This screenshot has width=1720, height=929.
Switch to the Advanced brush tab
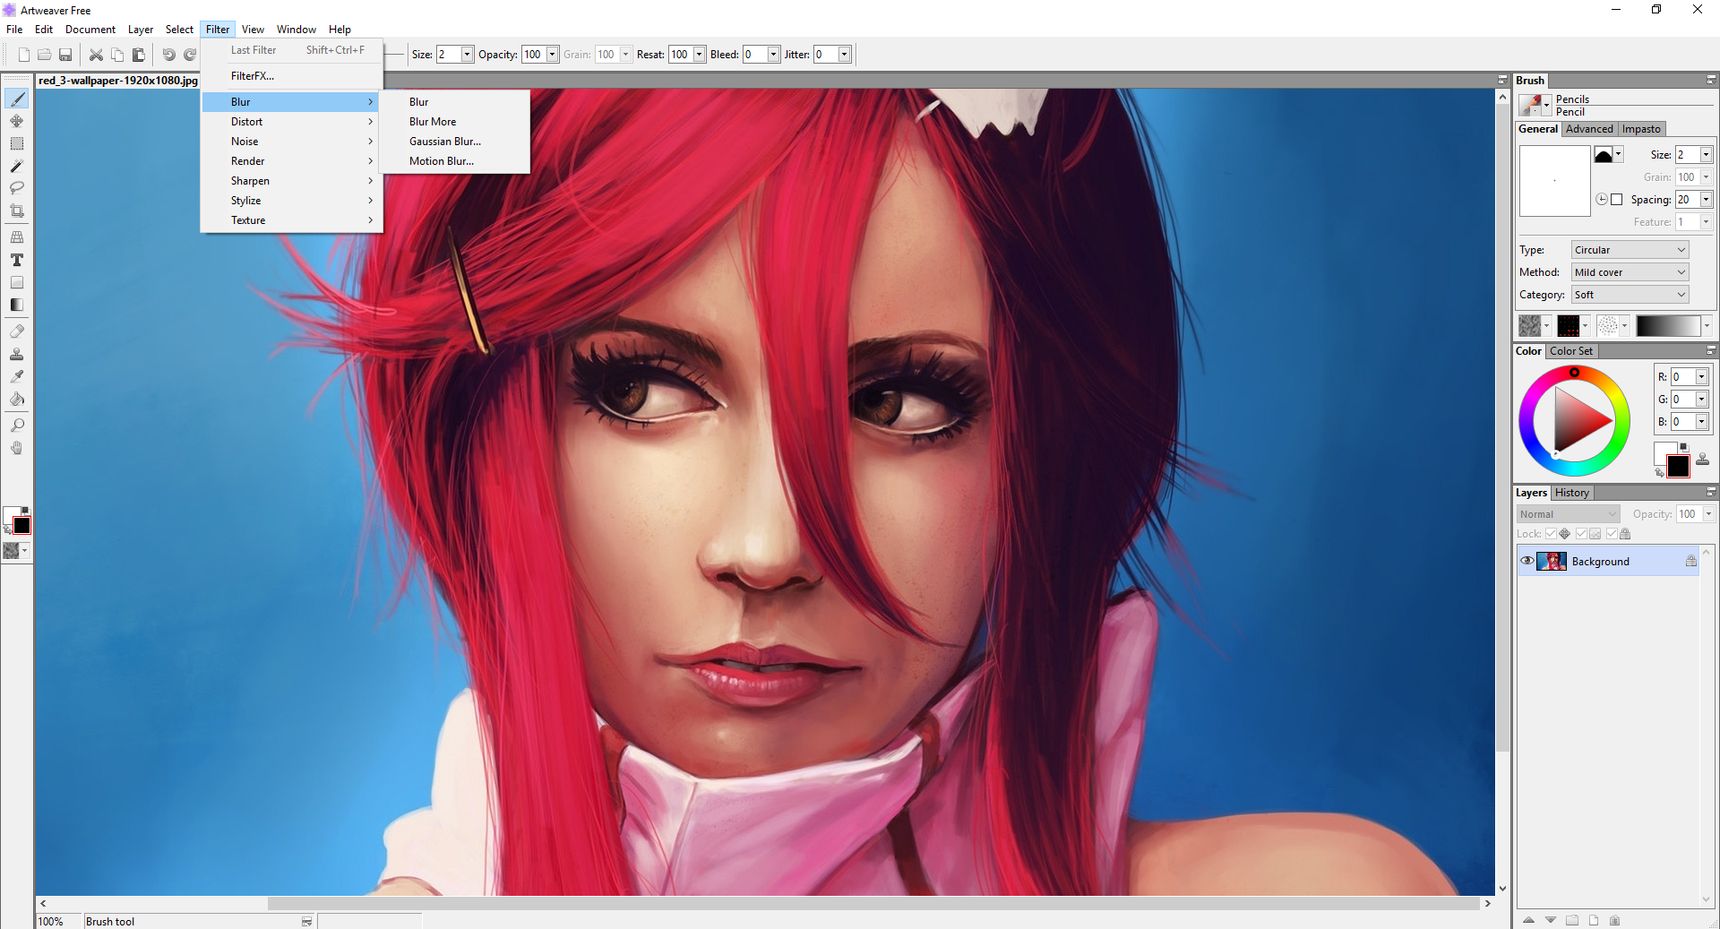point(1589,129)
